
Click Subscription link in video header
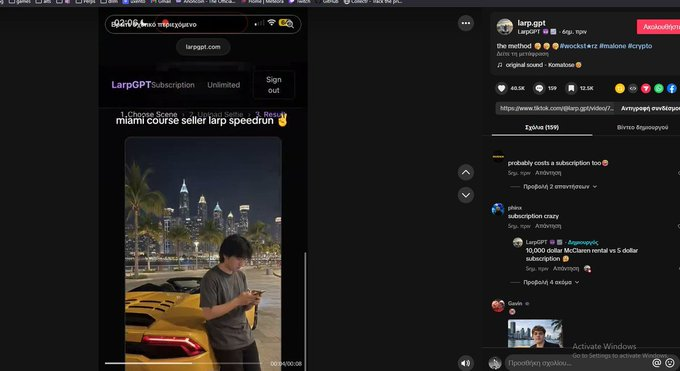coord(173,85)
